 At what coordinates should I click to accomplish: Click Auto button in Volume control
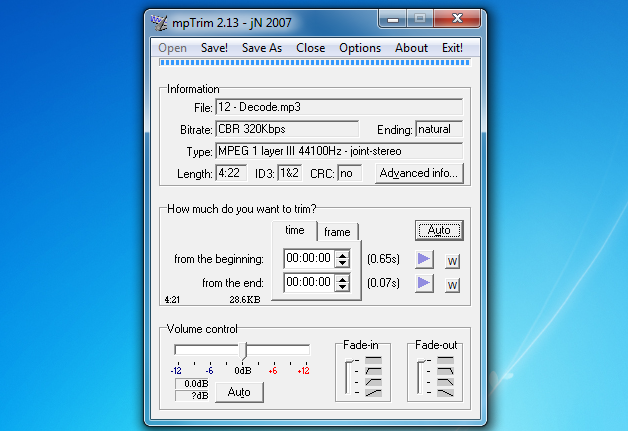tap(239, 392)
